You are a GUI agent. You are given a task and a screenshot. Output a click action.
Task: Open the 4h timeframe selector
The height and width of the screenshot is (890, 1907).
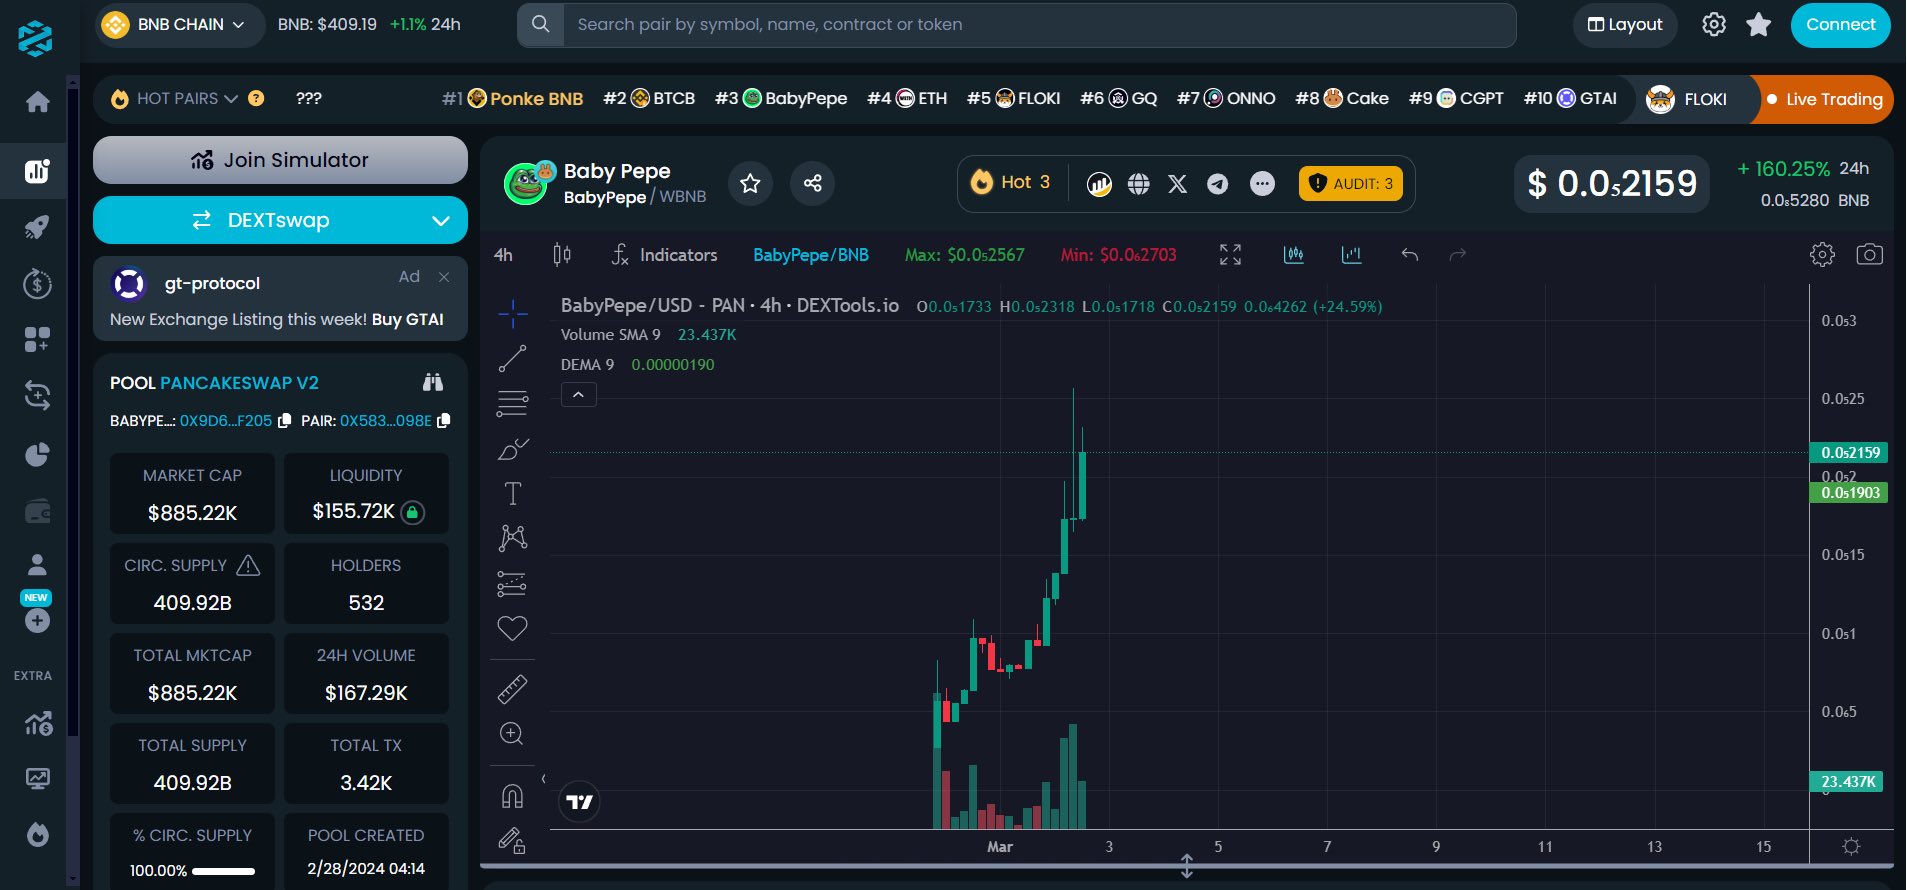tap(503, 255)
